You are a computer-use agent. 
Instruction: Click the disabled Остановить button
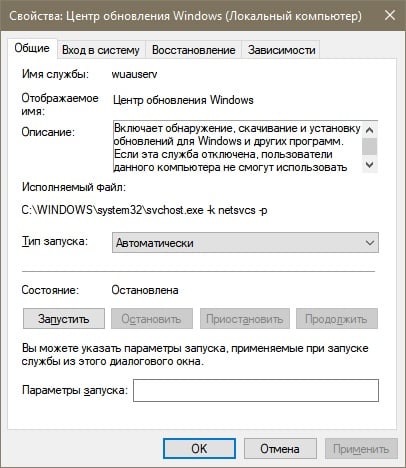(152, 319)
